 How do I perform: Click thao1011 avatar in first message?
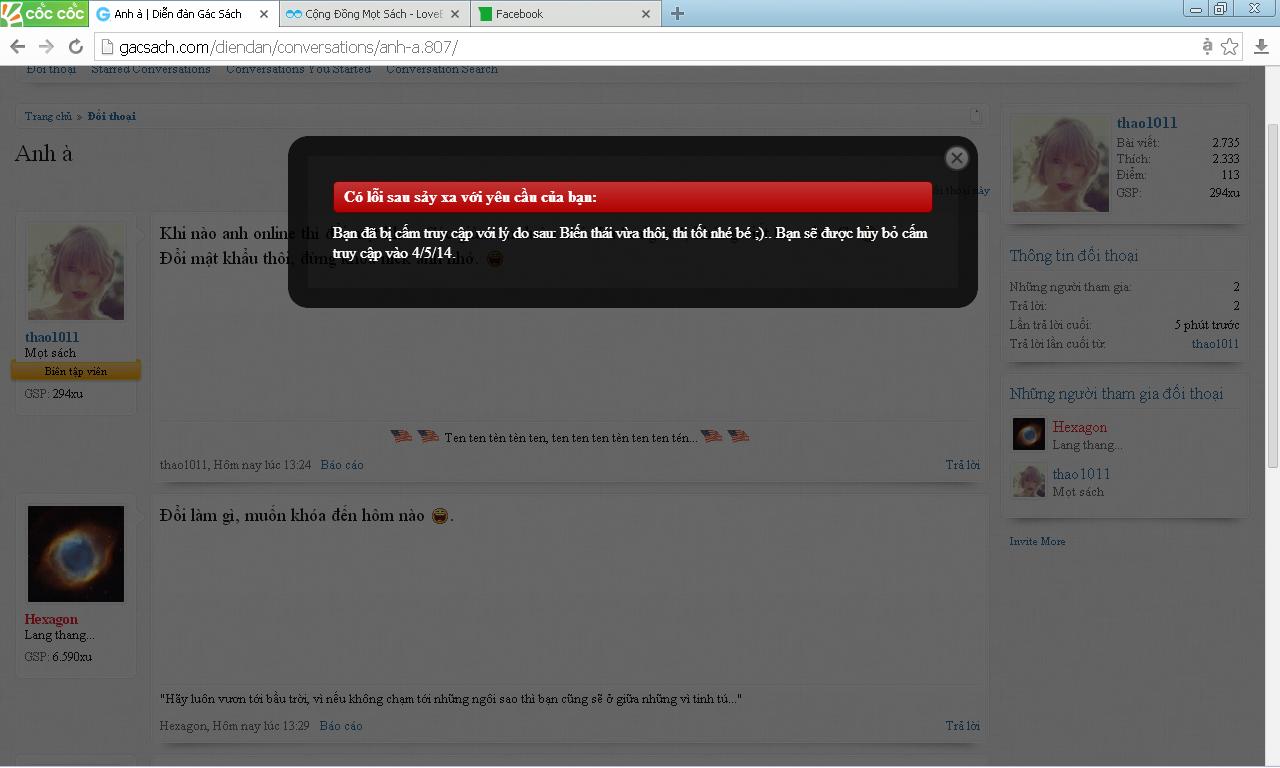pyautogui.click(x=76, y=272)
